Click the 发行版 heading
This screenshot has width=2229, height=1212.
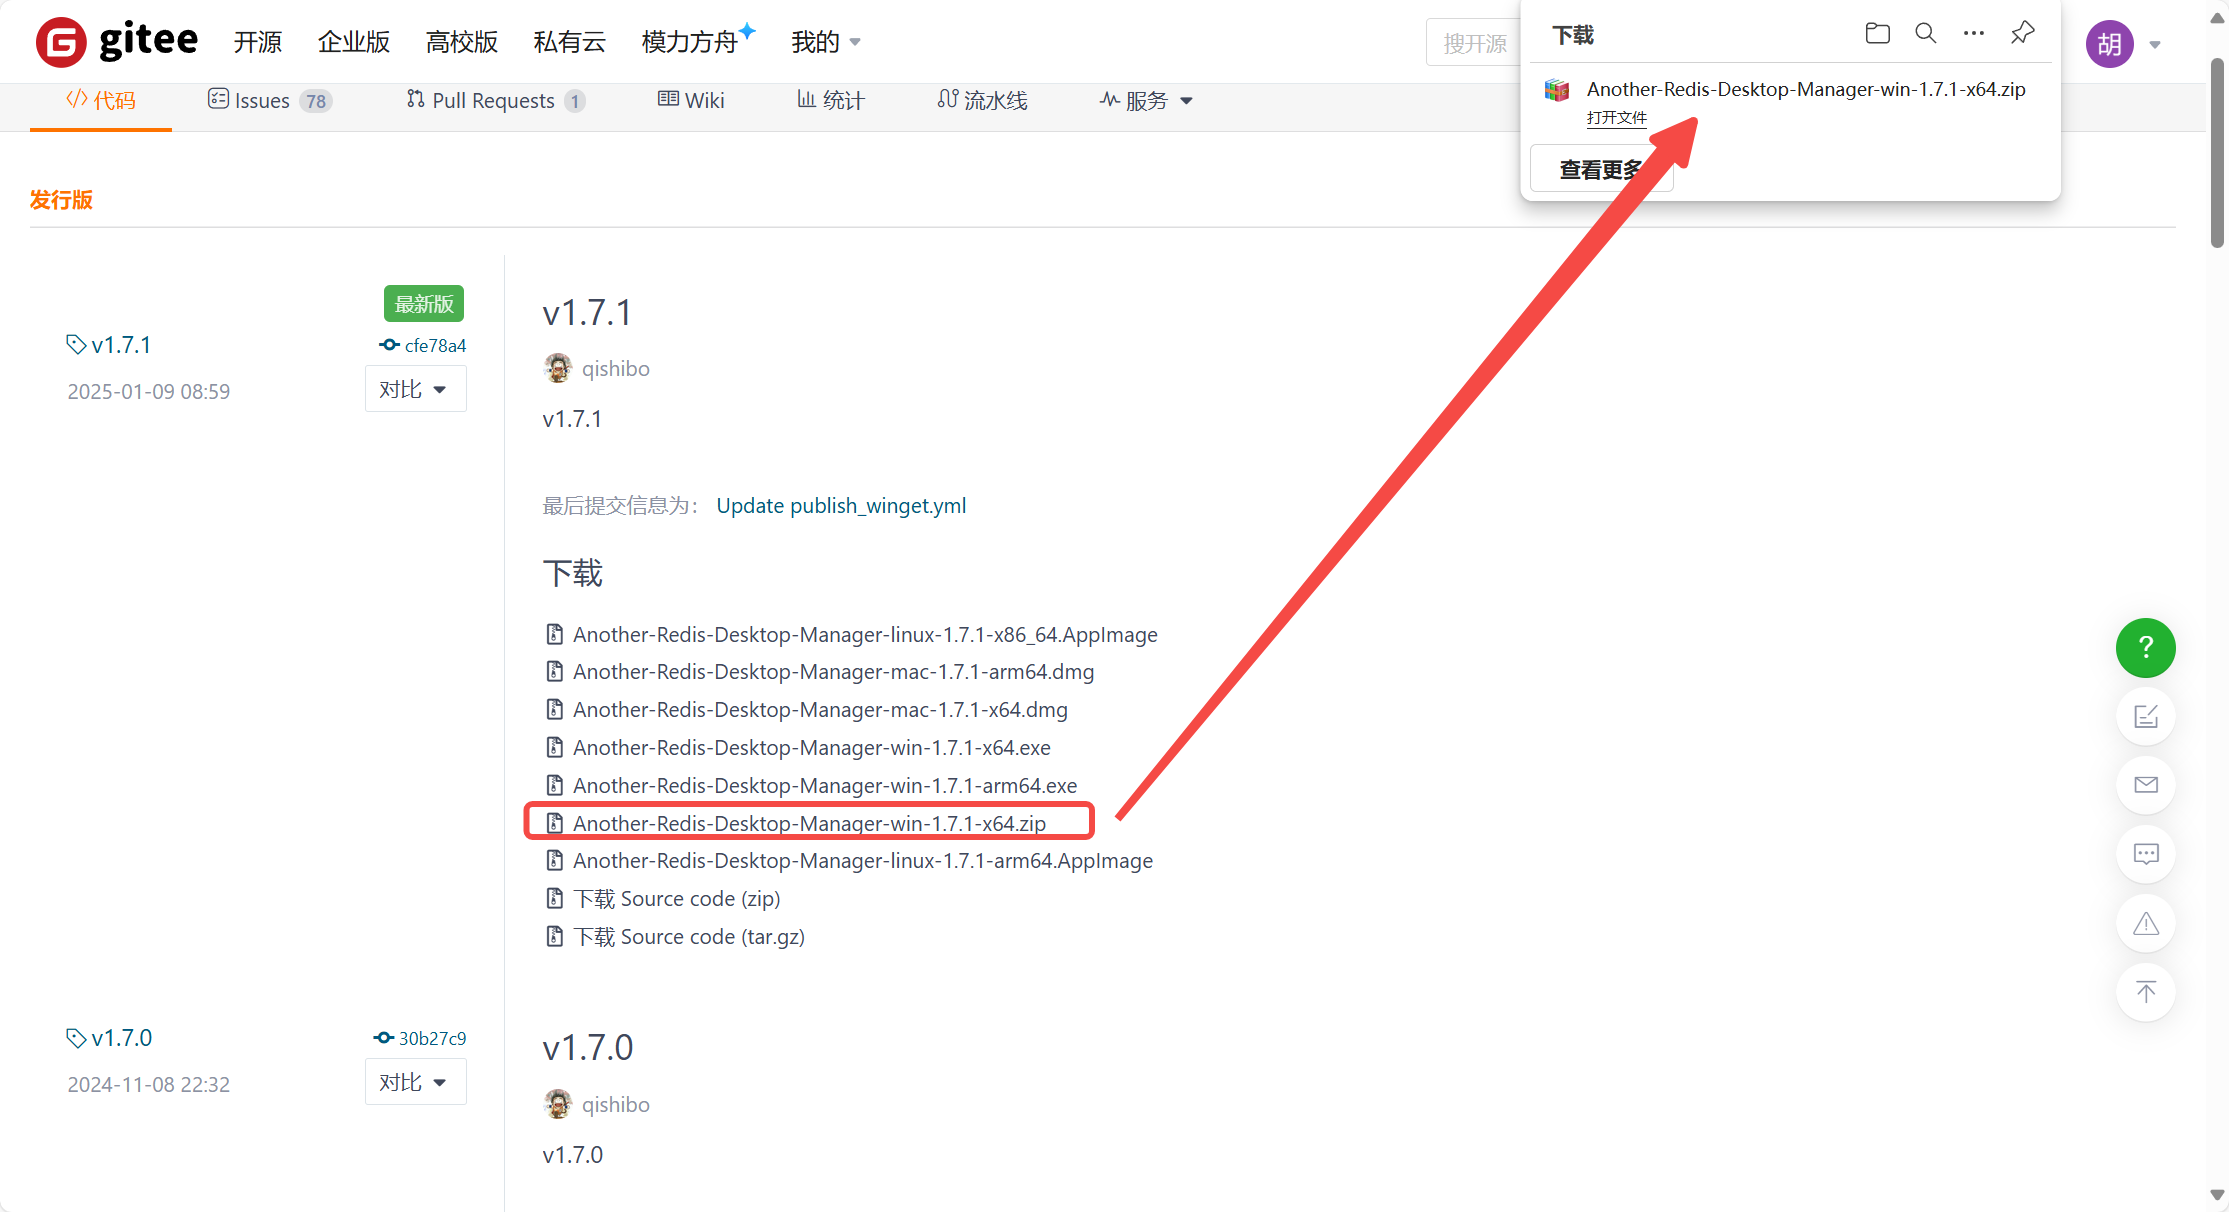tap(61, 200)
